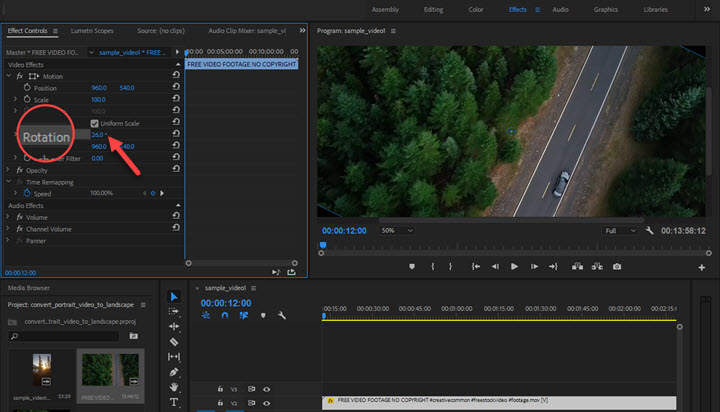Screen dimensions: 720x412
Task: Expand the Opacity effect properties
Action: (x=9, y=170)
